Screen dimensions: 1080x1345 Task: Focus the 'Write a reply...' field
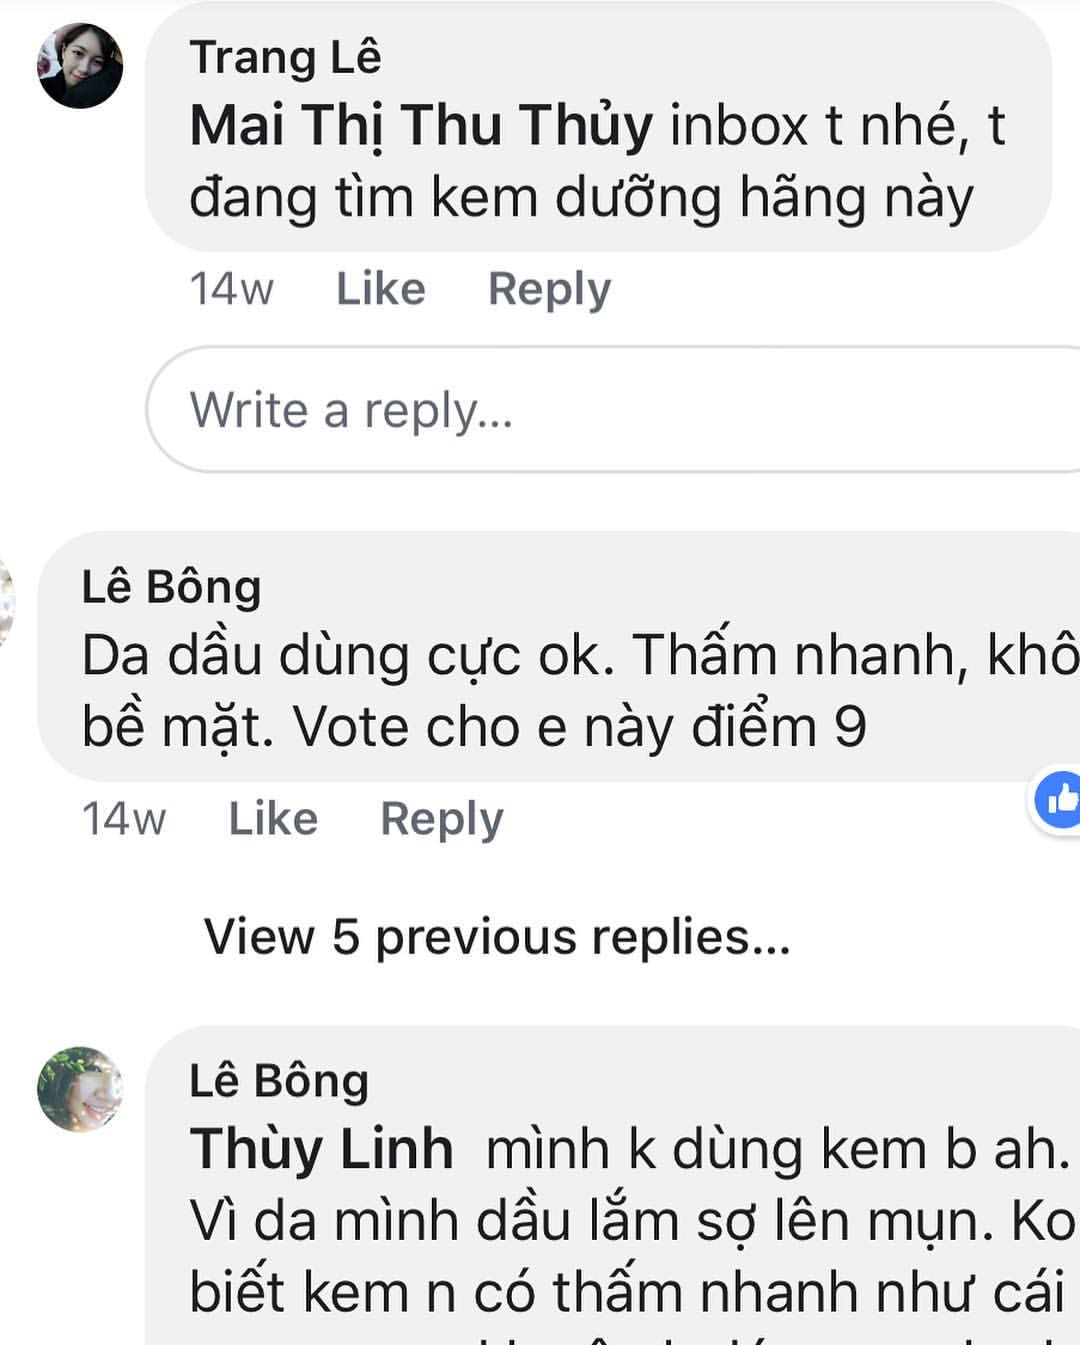click(x=600, y=410)
